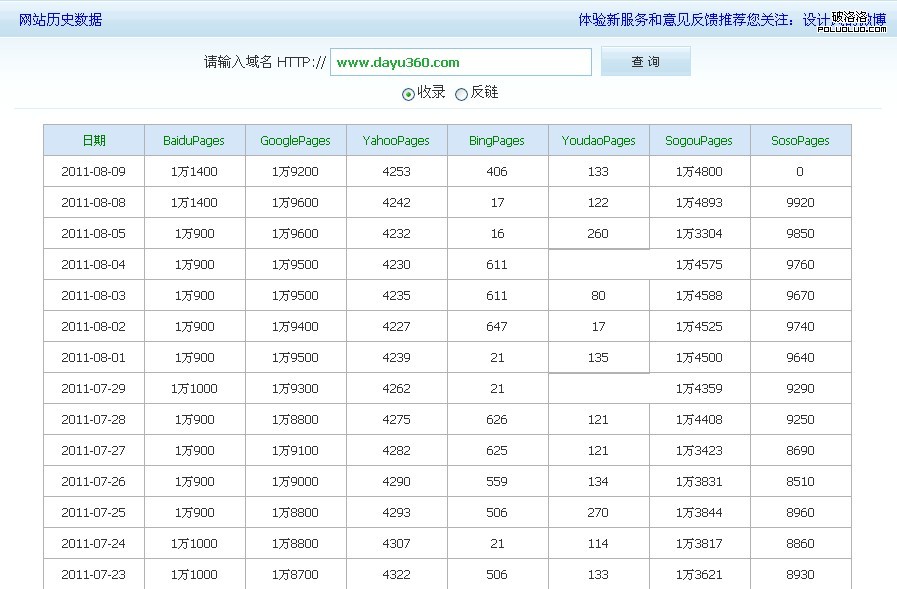Click the SosoPages value 0 for 2011-08-09
The image size is (897, 589).
[x=799, y=171]
